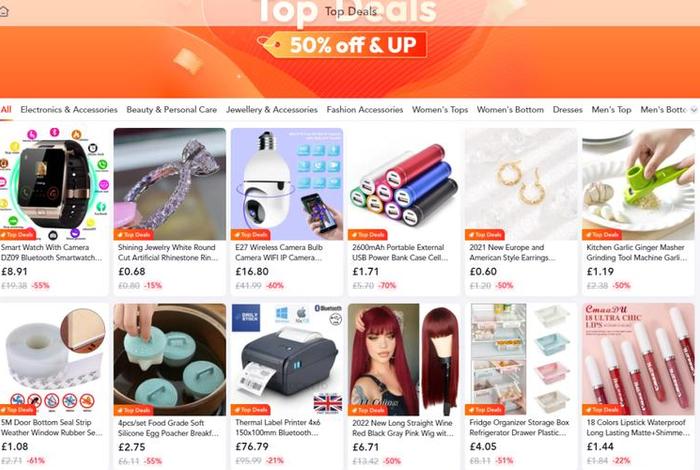Switch to Beauty & Personal Care tab

click(x=171, y=110)
